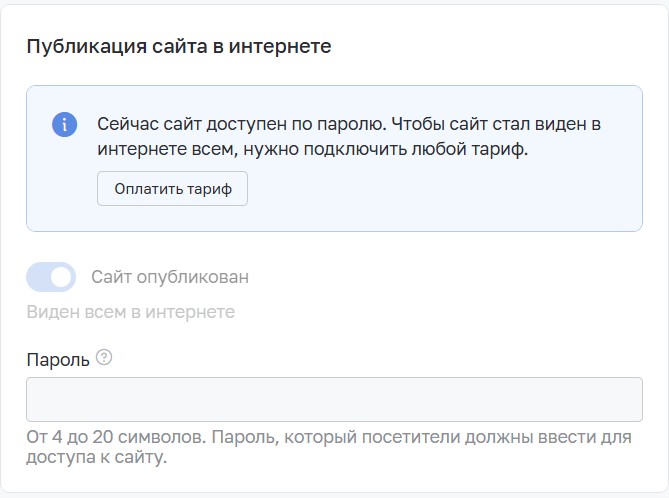
Task: Click the word интернете in the heading
Action: tap(280, 47)
